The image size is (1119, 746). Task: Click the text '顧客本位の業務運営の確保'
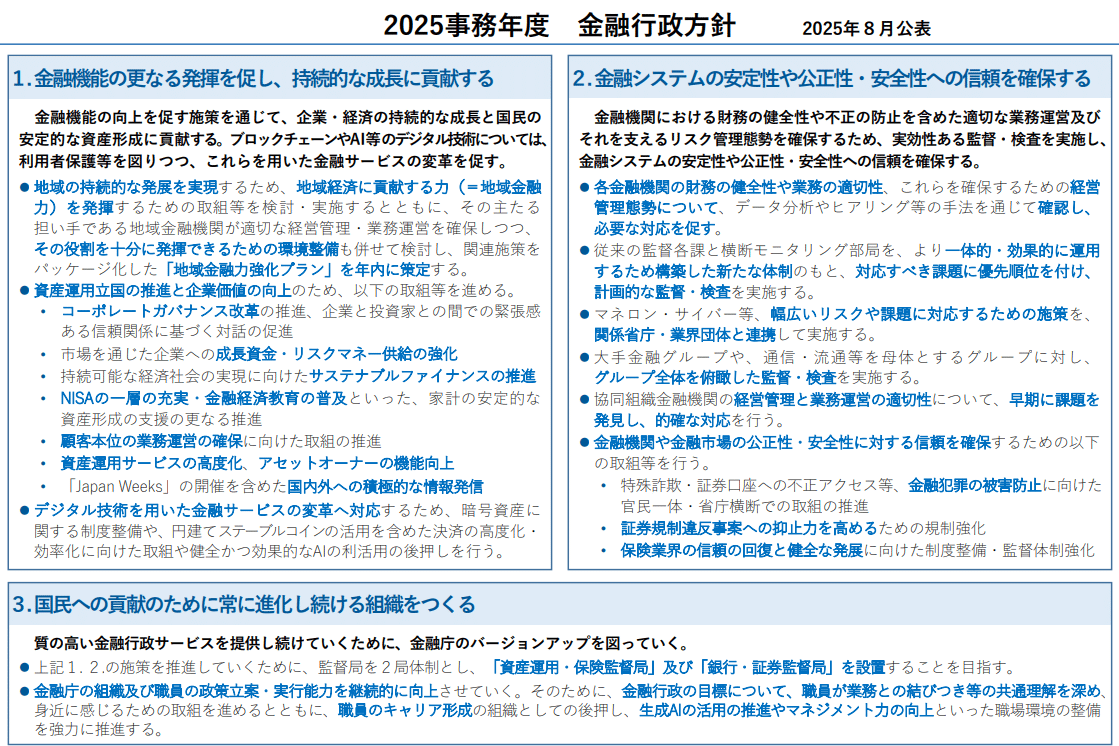(x=152, y=442)
